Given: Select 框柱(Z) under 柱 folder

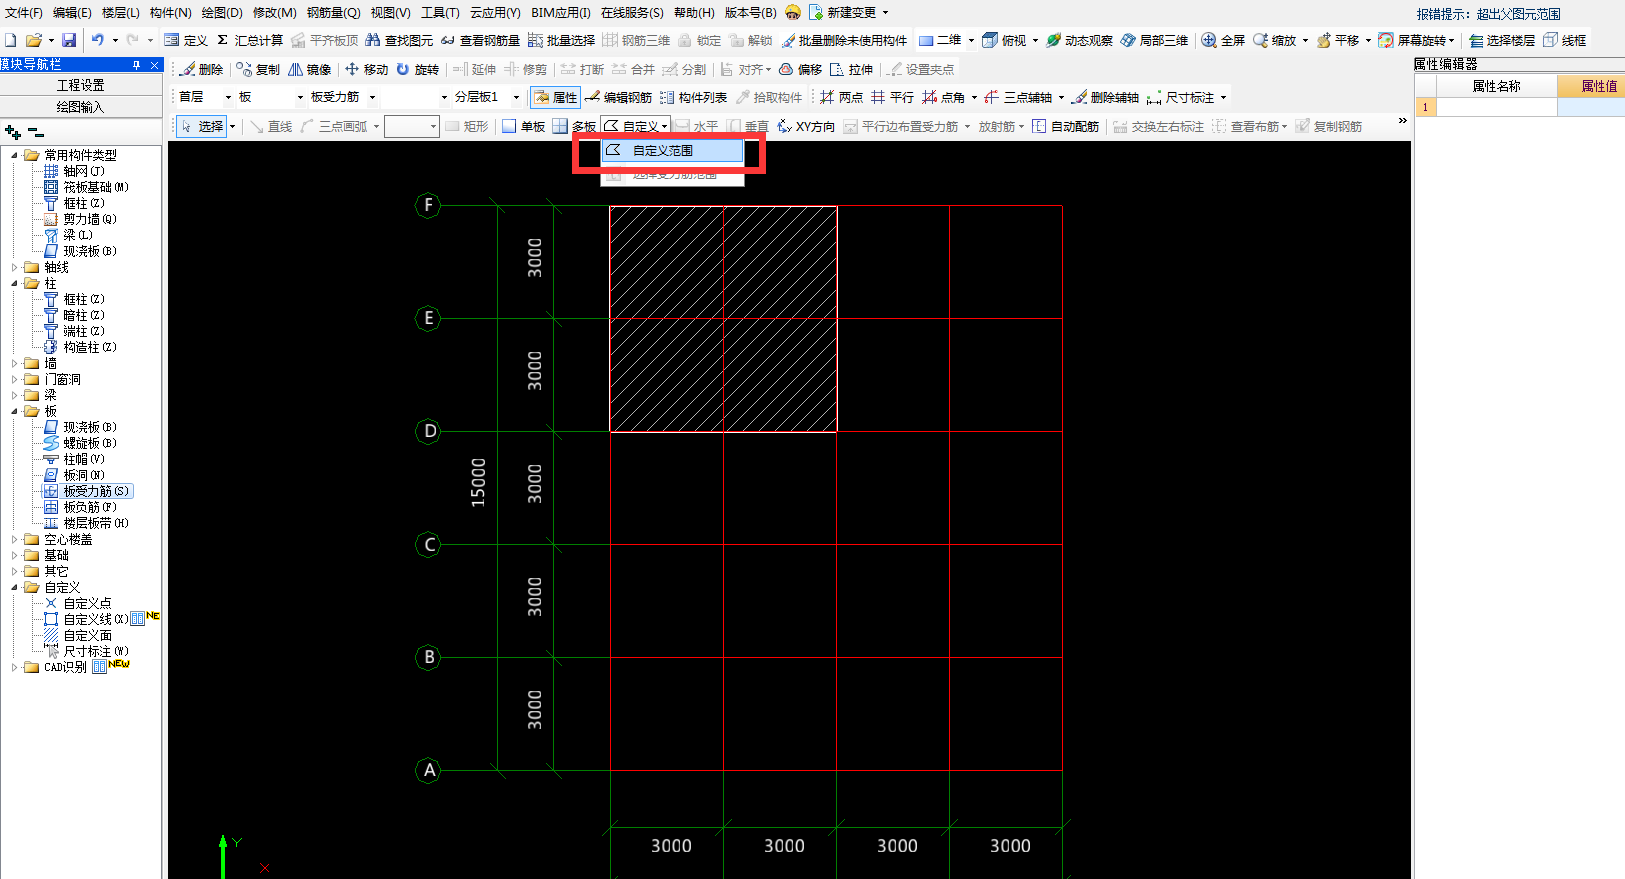Looking at the screenshot, I should [84, 299].
